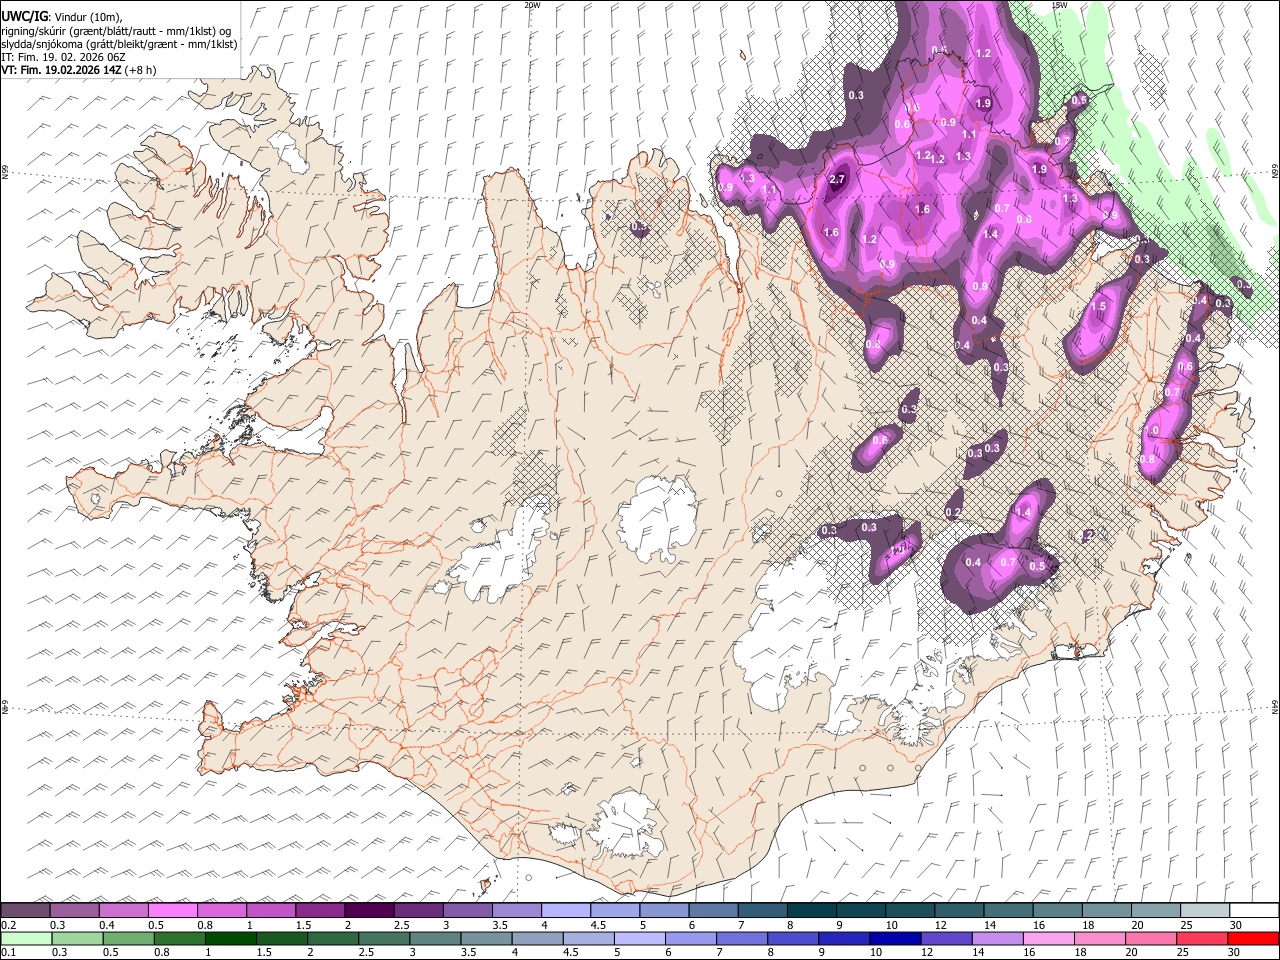Click the 1.5 value on the map's snow band
Image resolution: width=1280 pixels, height=960 pixels.
[1100, 307]
